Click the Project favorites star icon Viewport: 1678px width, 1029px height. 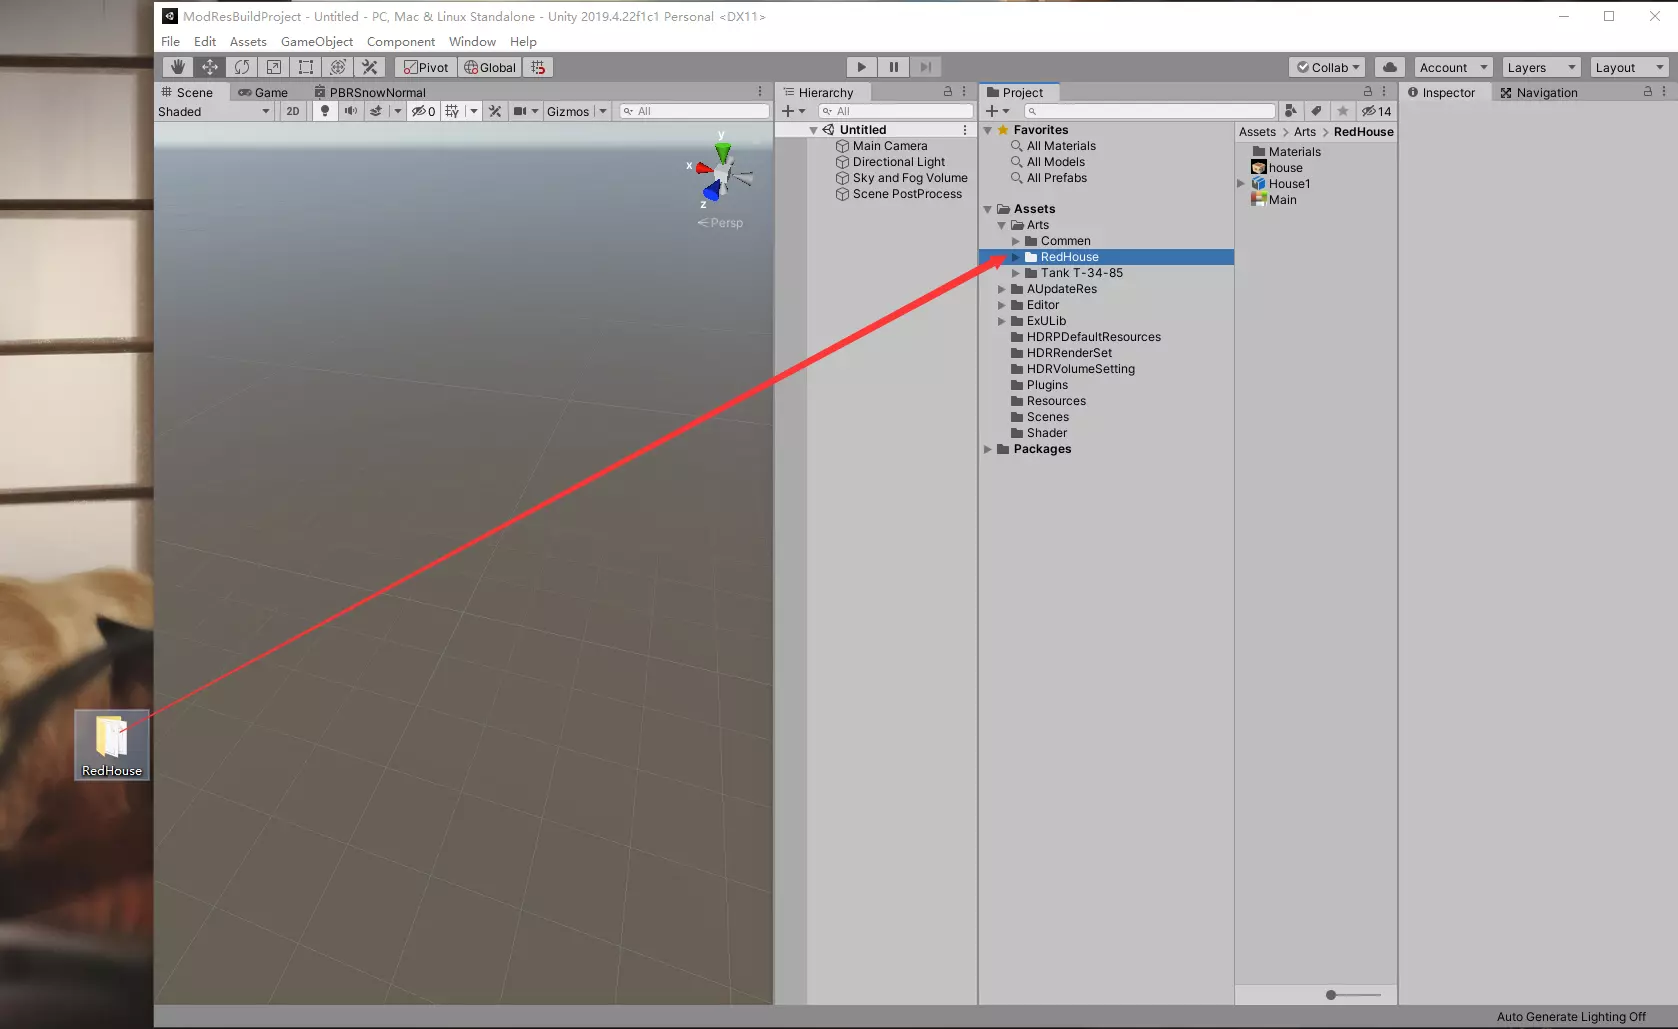tap(1343, 111)
